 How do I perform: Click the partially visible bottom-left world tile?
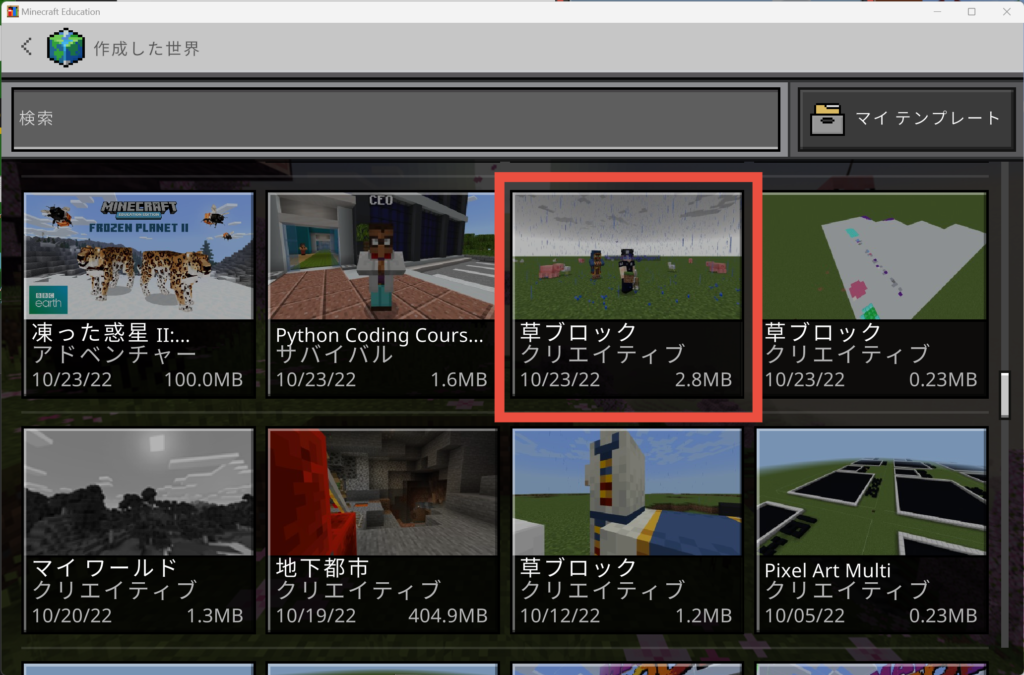point(138,668)
